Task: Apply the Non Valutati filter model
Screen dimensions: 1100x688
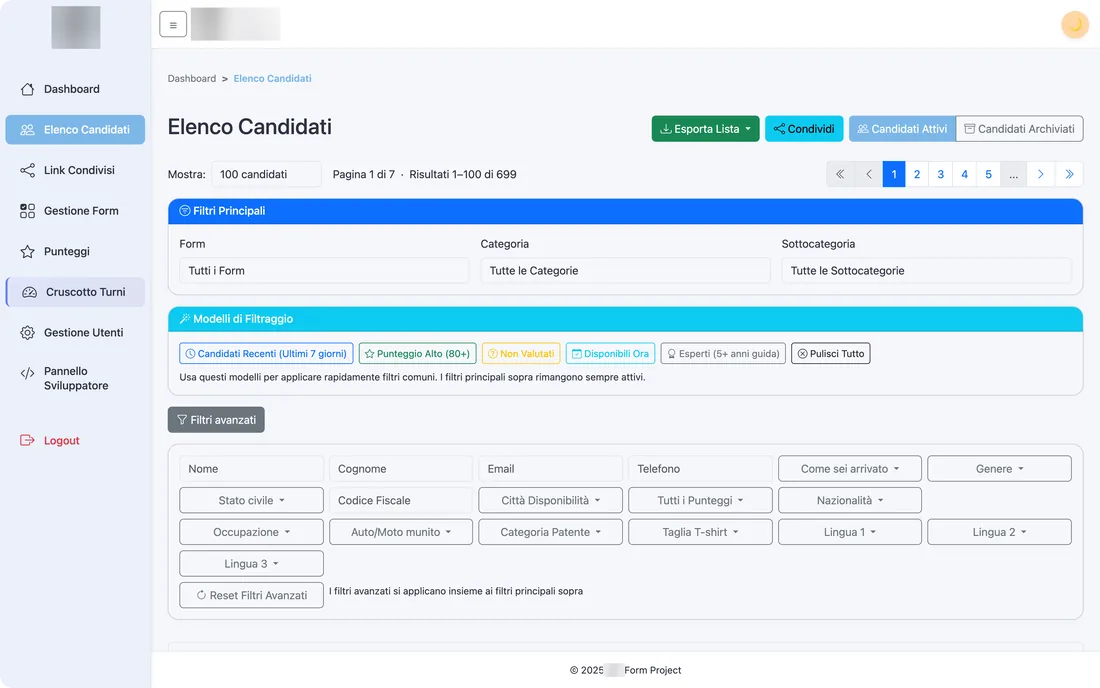Action: (x=521, y=353)
